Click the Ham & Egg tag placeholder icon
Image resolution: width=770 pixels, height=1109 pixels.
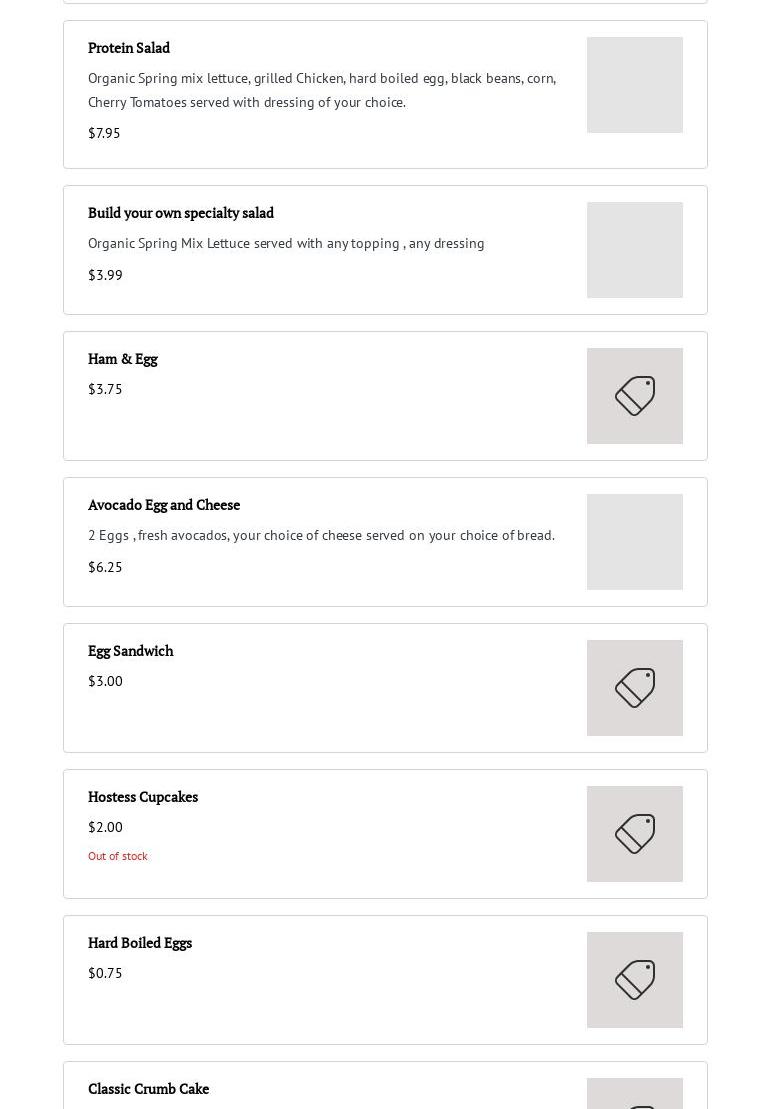pos(635,396)
